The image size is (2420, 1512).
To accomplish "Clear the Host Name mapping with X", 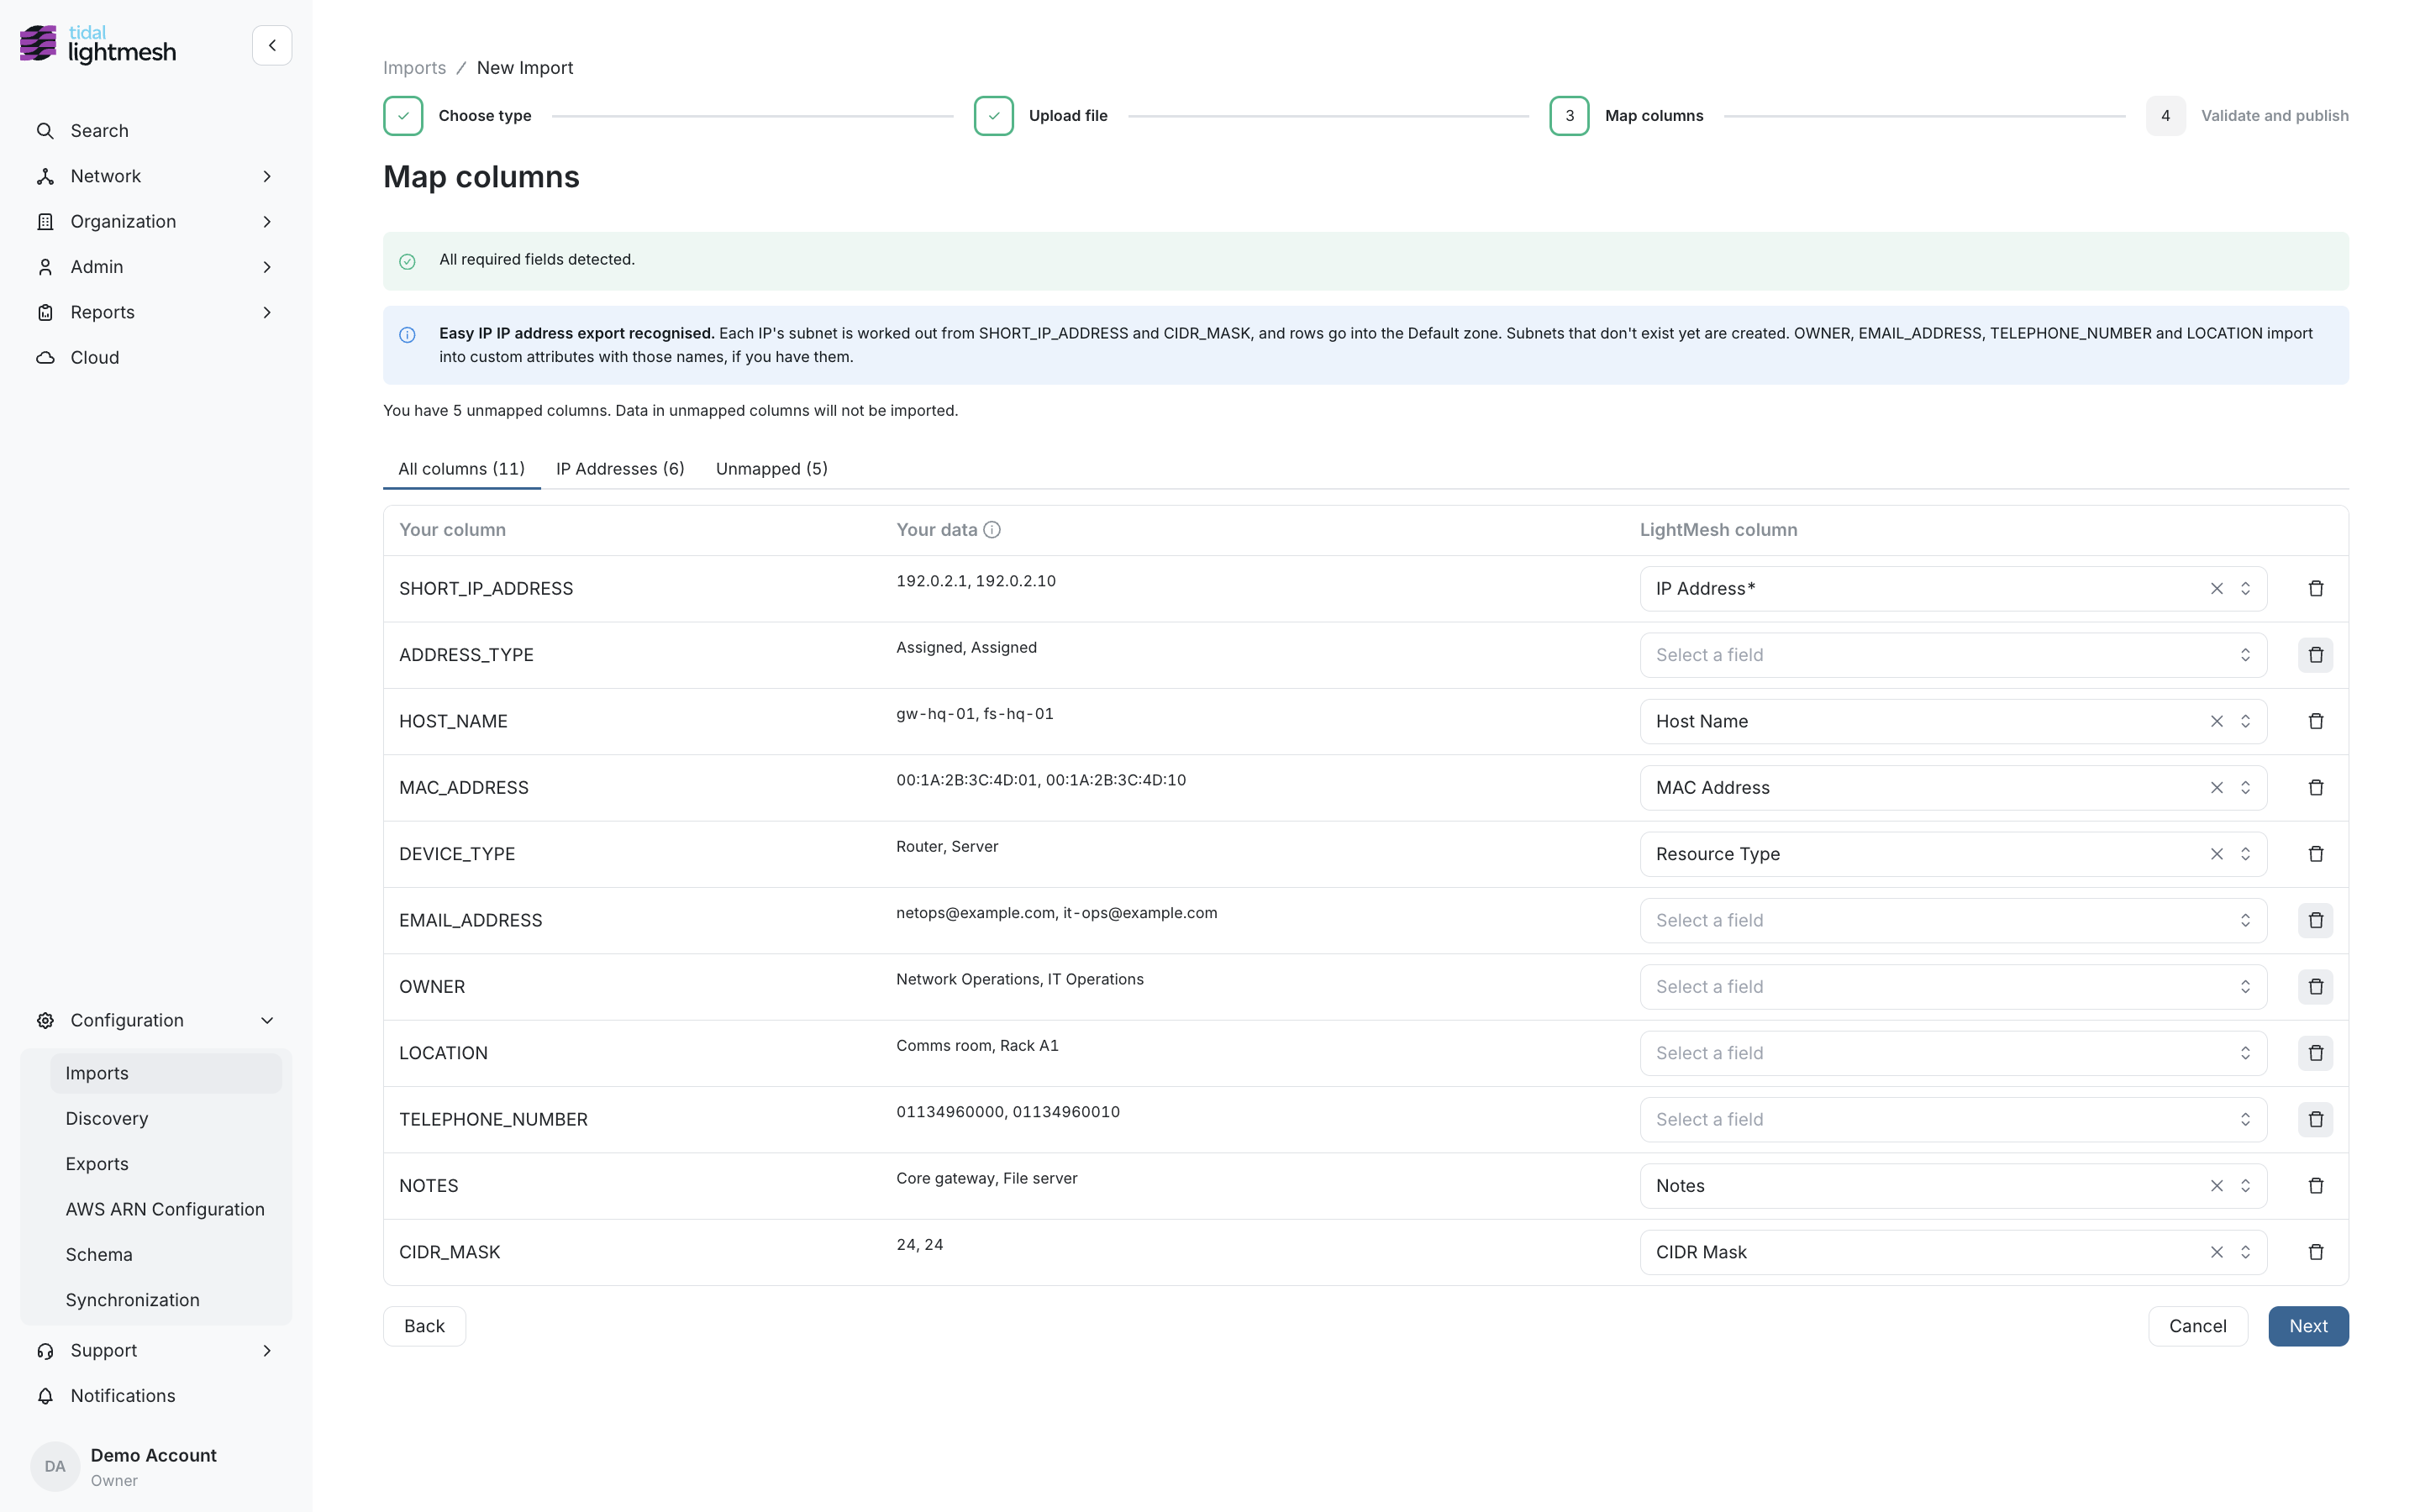I will (2216, 721).
